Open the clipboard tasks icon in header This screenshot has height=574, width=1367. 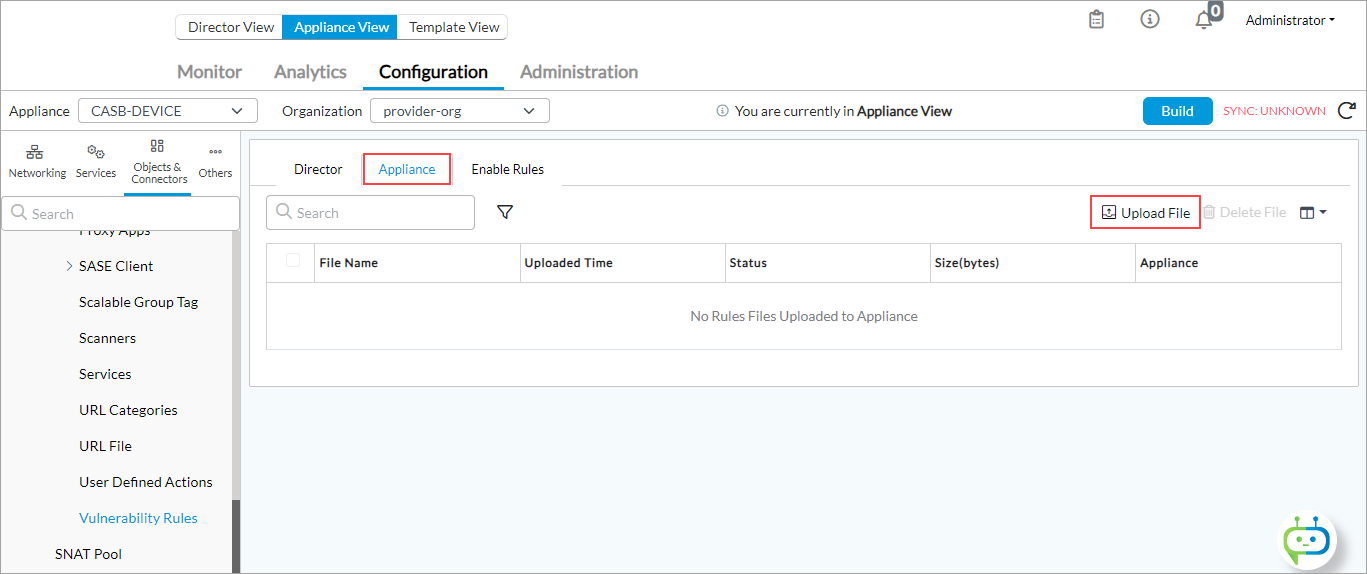pyautogui.click(x=1096, y=20)
